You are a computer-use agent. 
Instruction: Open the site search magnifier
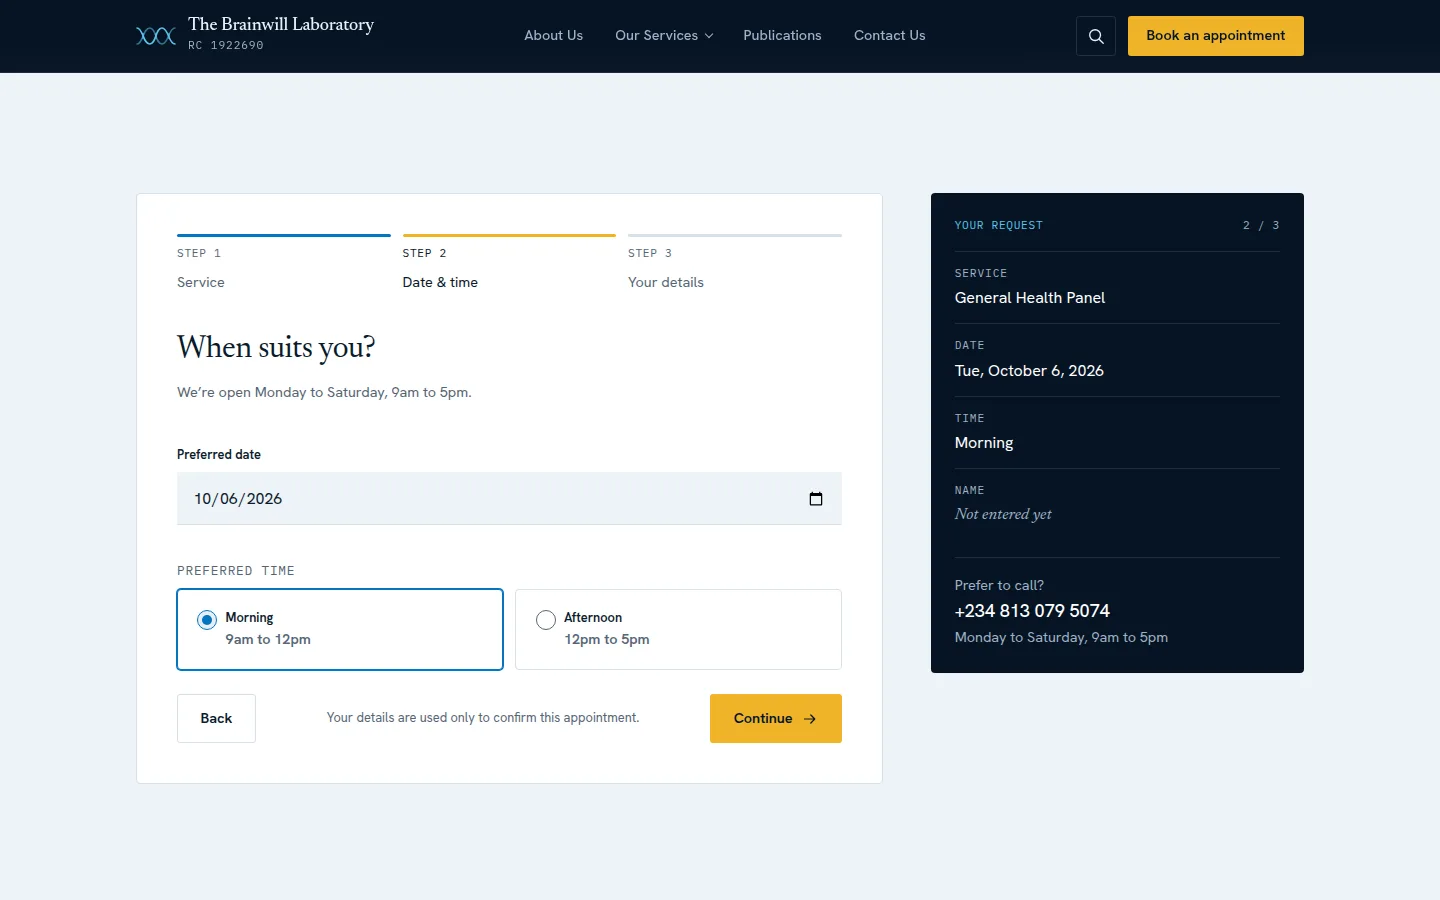(x=1096, y=36)
